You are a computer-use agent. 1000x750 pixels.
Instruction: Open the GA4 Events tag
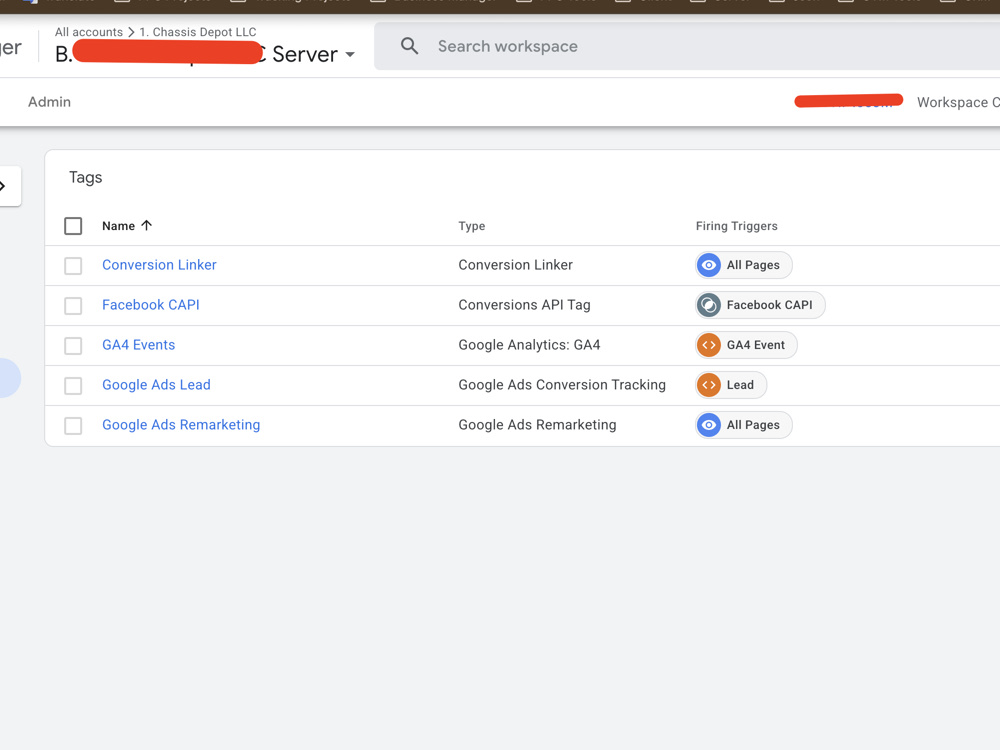(x=138, y=345)
